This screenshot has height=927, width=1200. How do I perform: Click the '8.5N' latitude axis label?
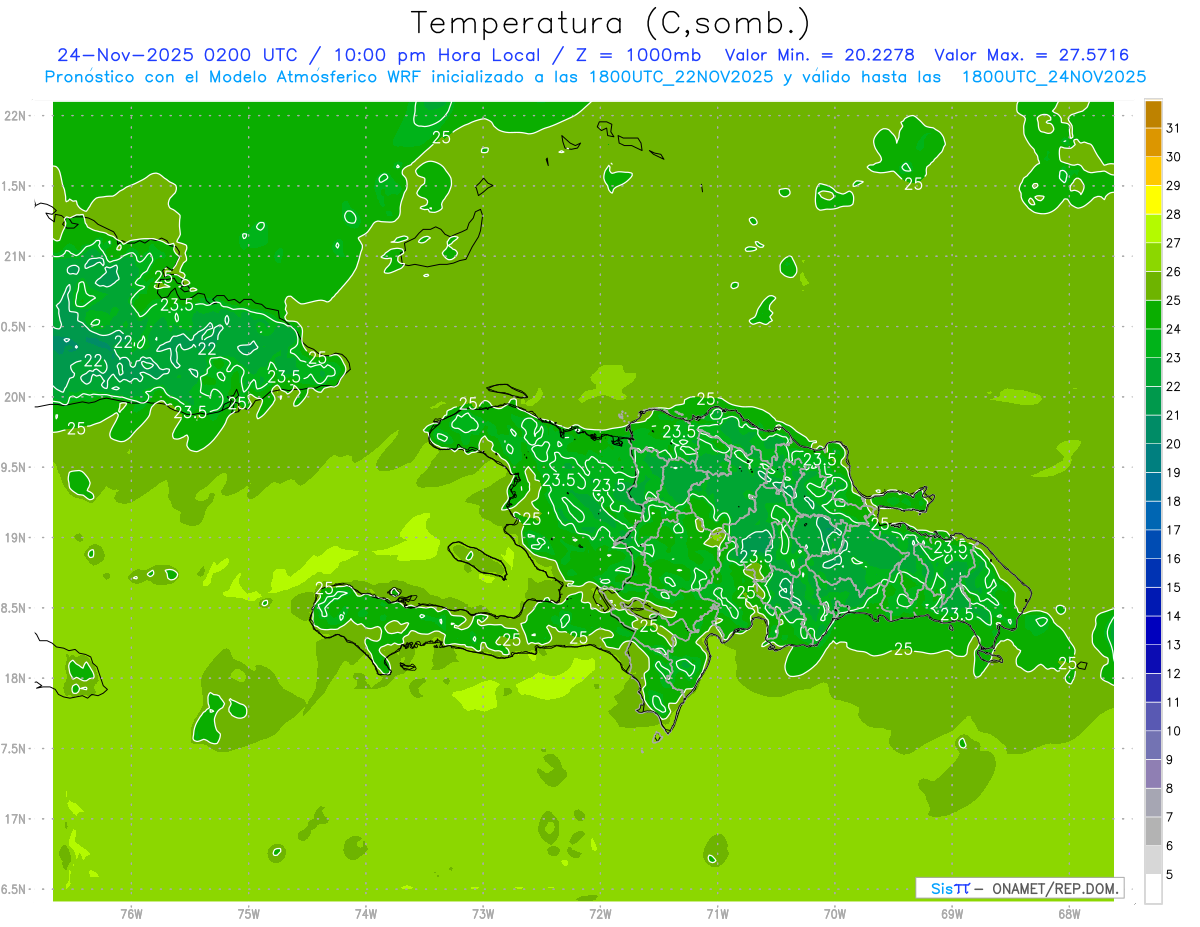pyautogui.click(x=14, y=608)
